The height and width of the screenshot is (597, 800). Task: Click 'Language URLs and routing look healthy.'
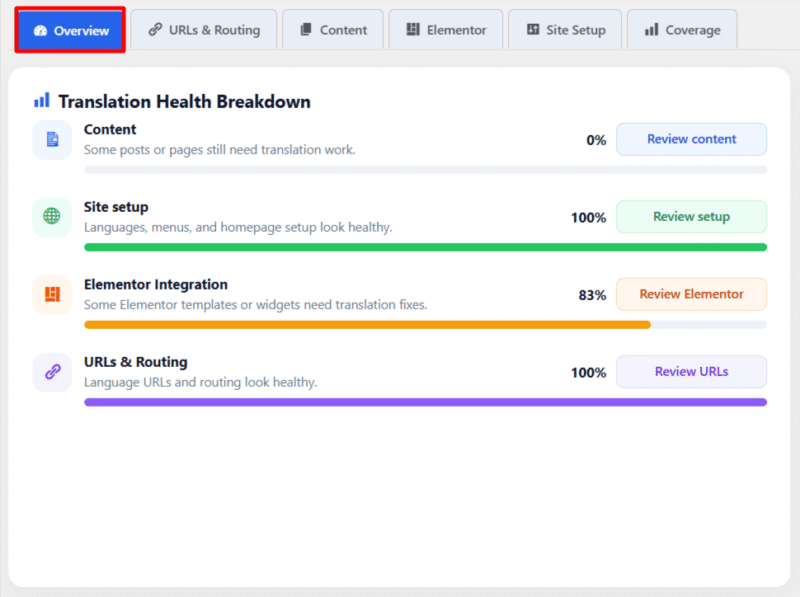(x=201, y=383)
